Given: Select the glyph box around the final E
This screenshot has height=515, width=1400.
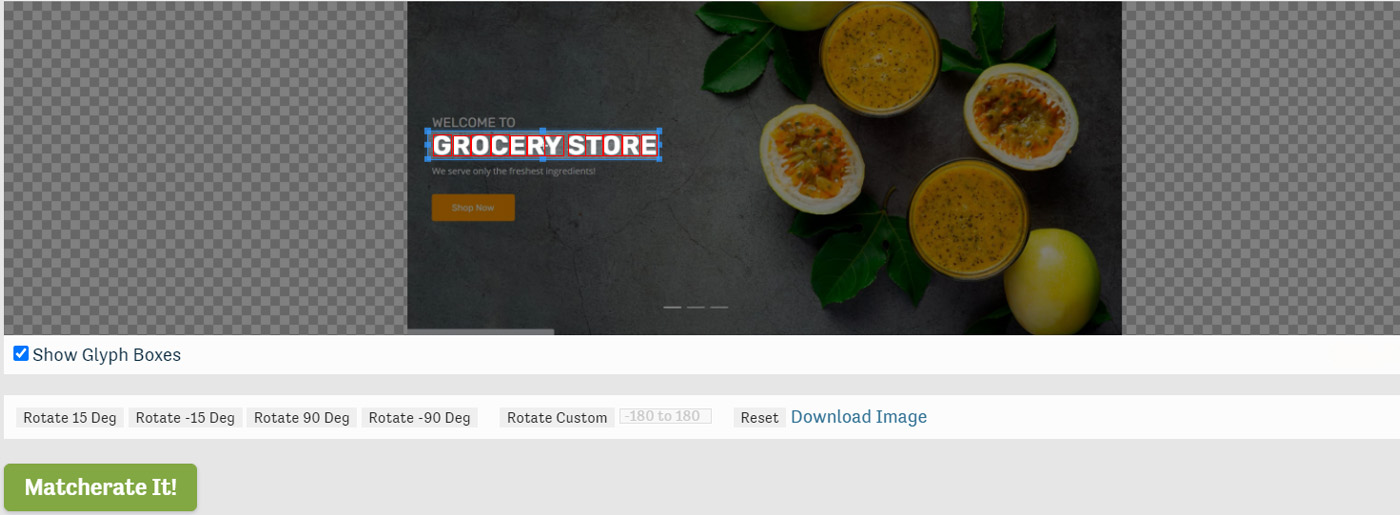Looking at the screenshot, I should (x=649, y=145).
